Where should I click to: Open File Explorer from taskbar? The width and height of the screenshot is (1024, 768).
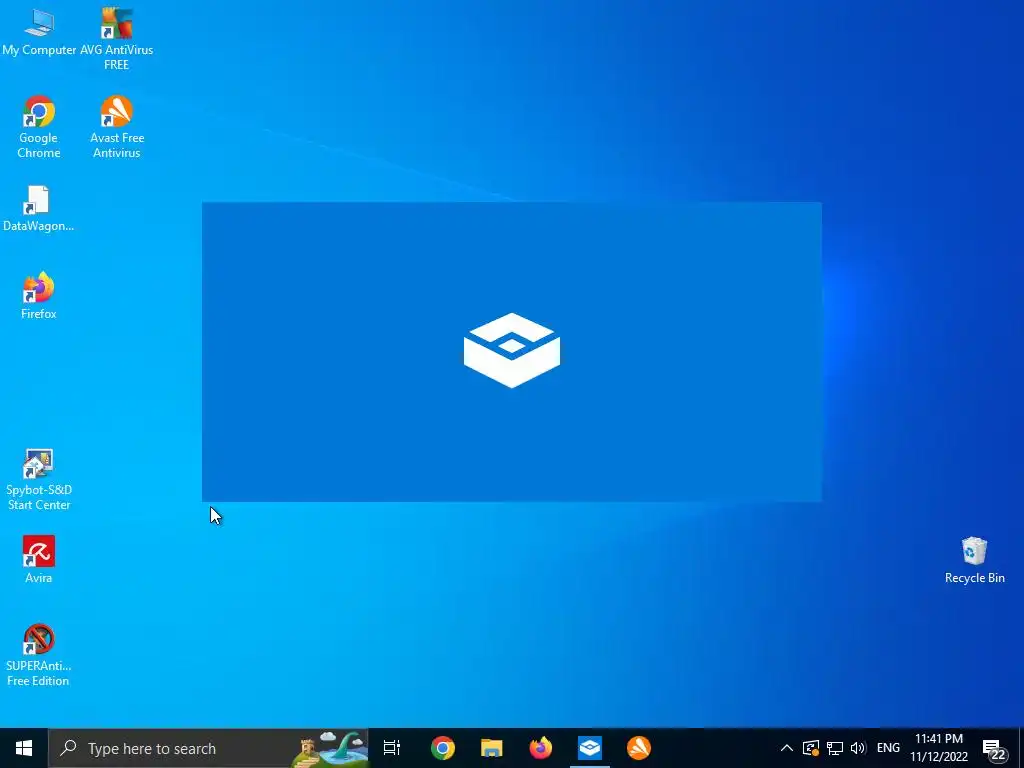pos(492,748)
